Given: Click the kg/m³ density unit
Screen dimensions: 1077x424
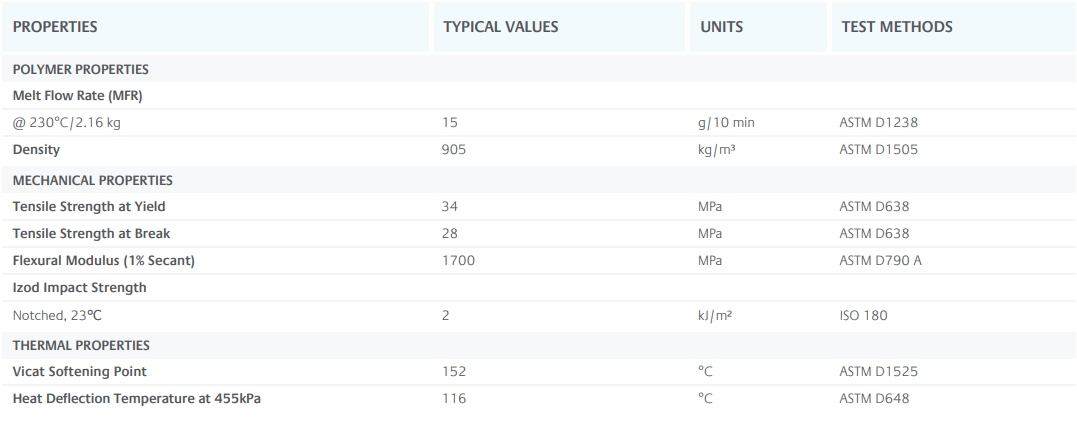Looking at the screenshot, I should [x=717, y=149].
